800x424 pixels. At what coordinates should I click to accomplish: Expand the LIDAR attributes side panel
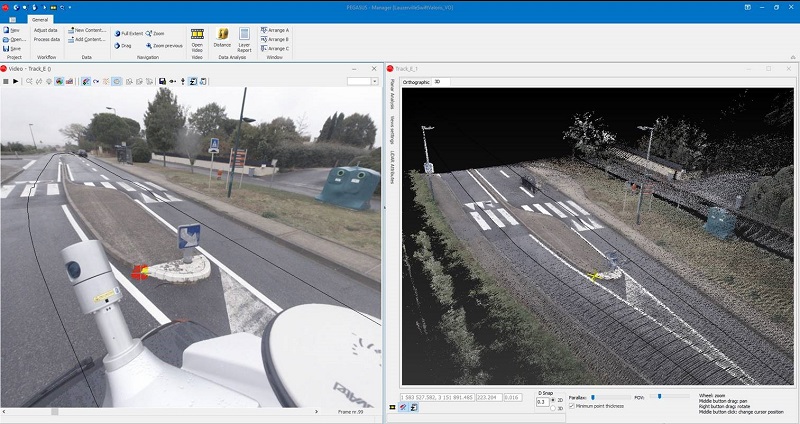[391, 161]
